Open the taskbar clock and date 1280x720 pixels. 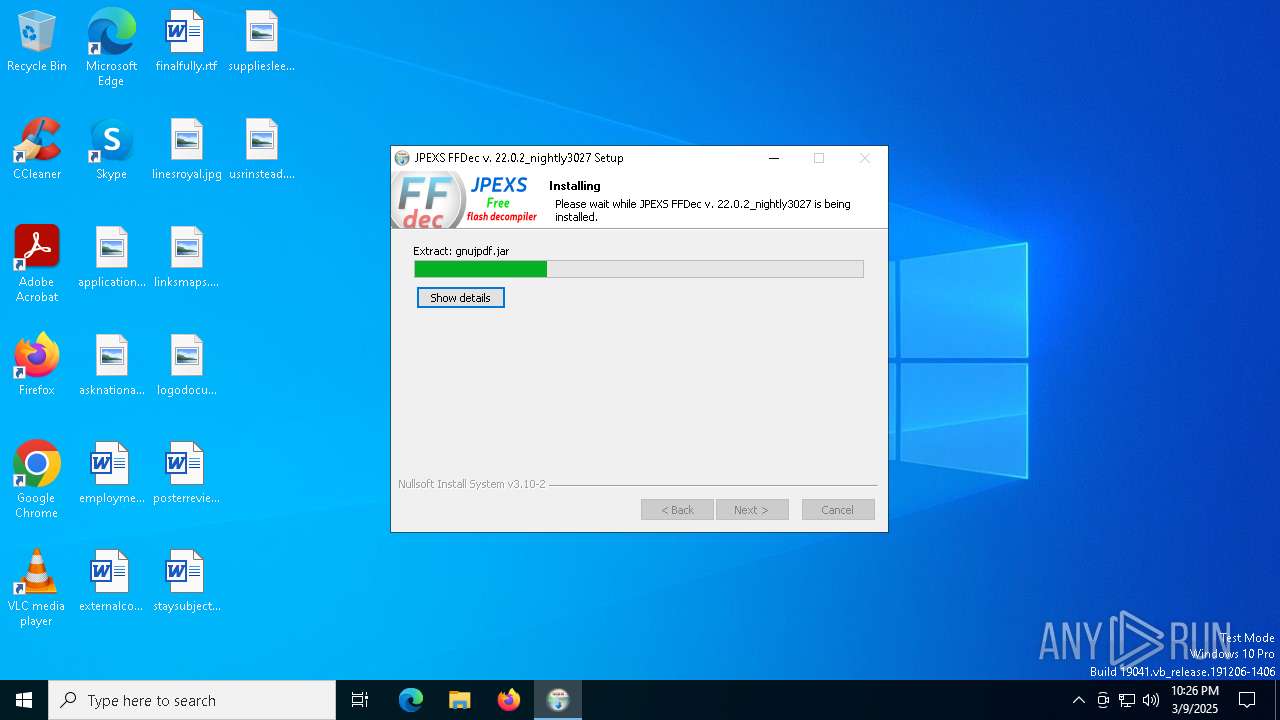1194,700
